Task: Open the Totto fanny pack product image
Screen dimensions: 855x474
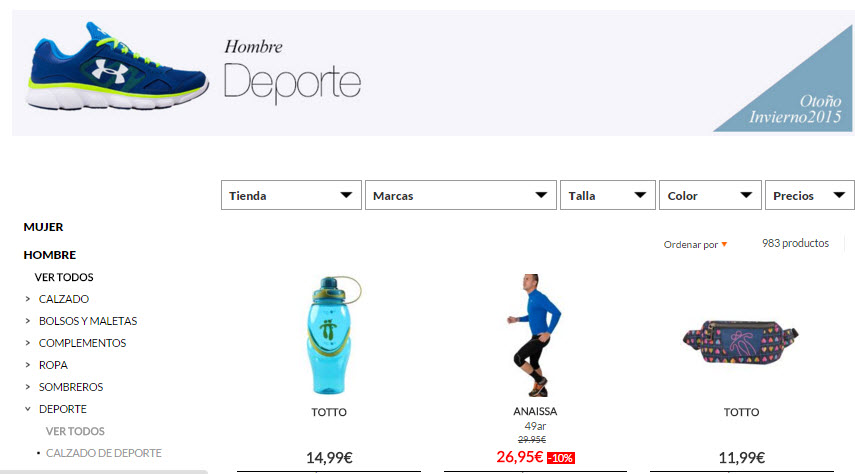Action: point(740,339)
